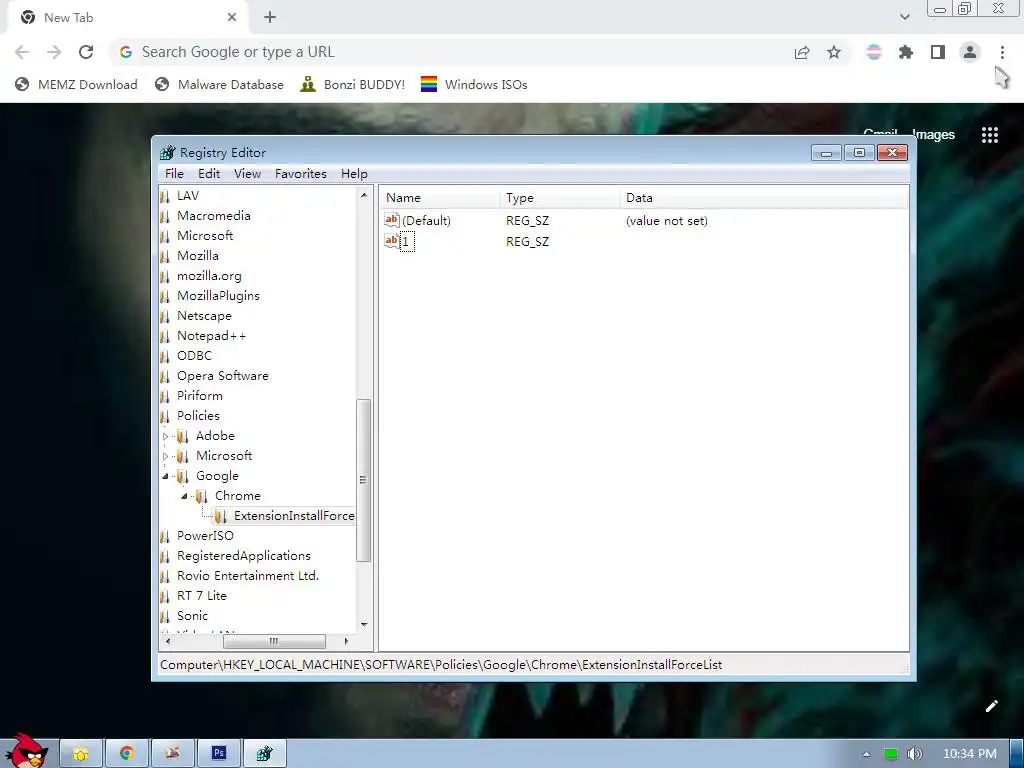Close the New Tab tab
Screen dimensions: 1024x768
[x=232, y=18]
